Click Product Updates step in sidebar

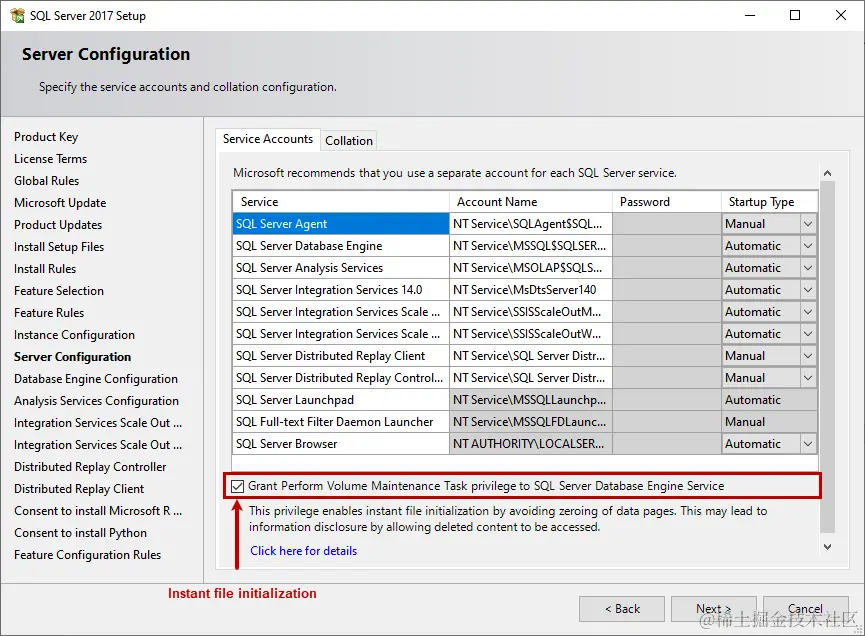point(58,225)
